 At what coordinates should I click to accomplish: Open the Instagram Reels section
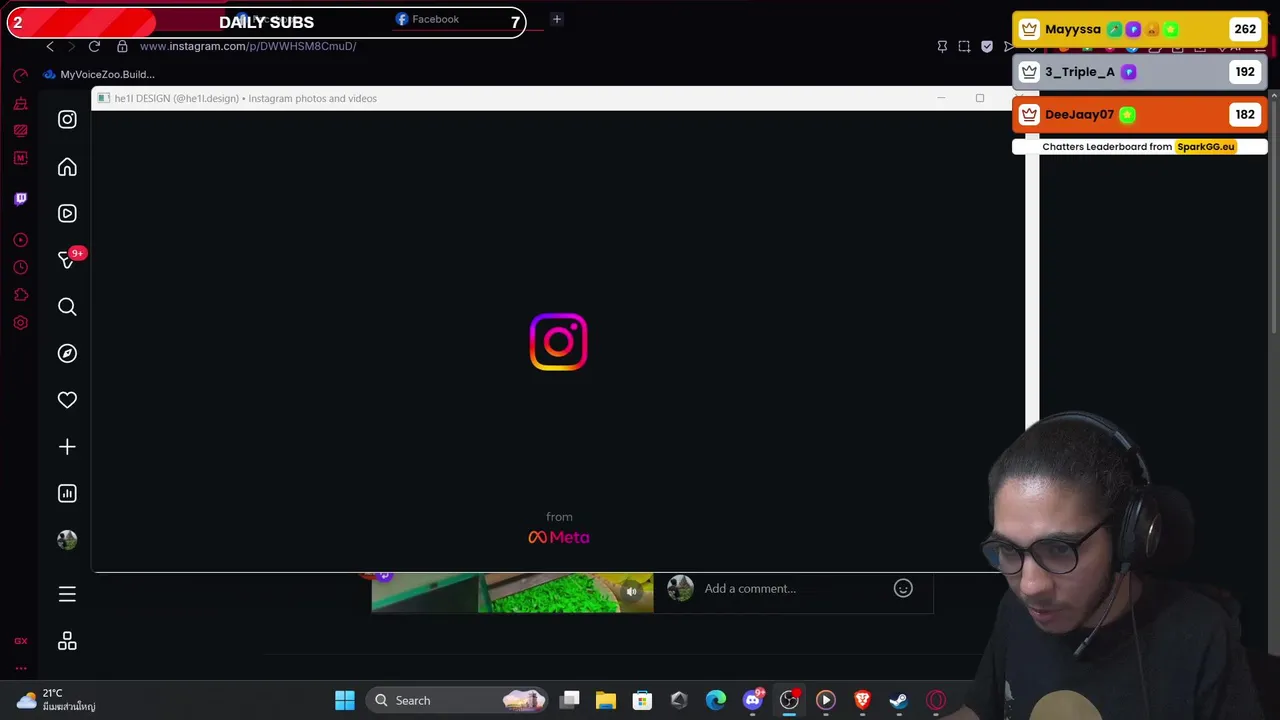coord(67,213)
